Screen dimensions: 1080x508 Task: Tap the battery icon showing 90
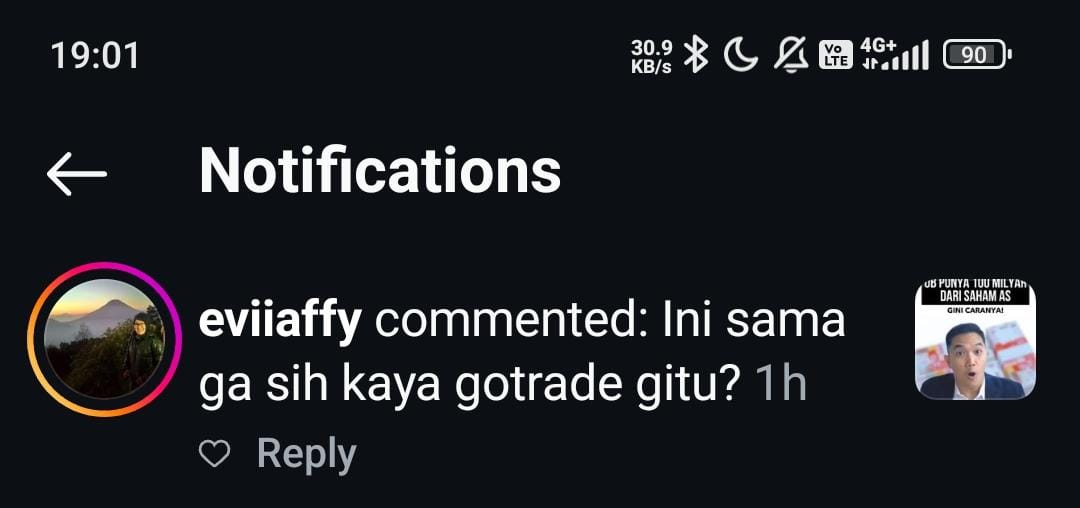(x=977, y=54)
